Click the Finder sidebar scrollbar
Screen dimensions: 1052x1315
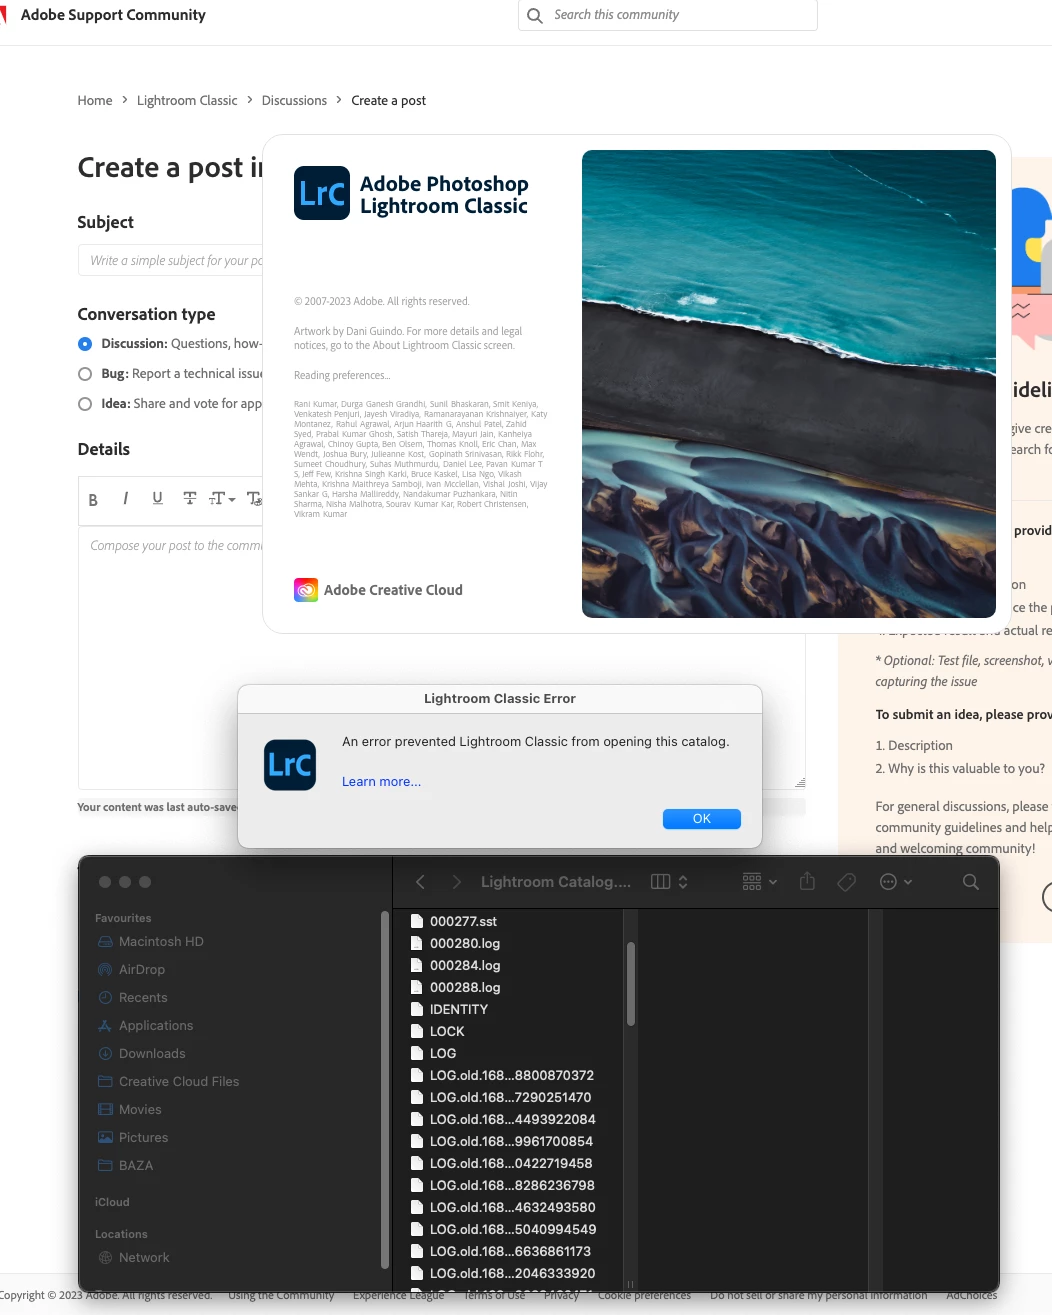coord(384,1090)
